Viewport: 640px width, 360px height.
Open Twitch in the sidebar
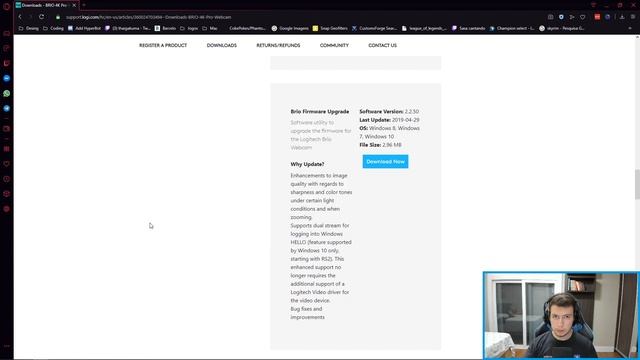7,63
